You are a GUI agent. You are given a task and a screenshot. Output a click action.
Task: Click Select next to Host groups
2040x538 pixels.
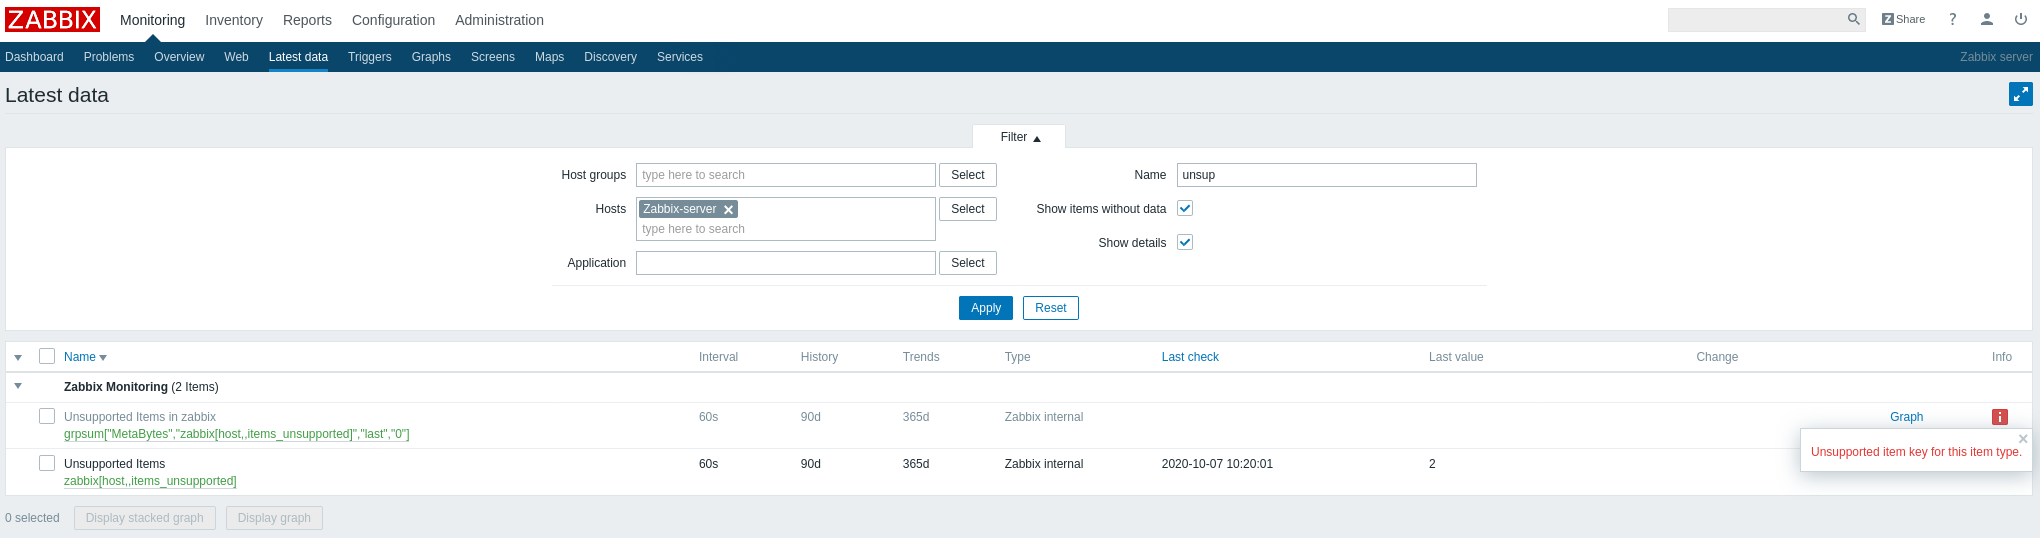(x=968, y=175)
